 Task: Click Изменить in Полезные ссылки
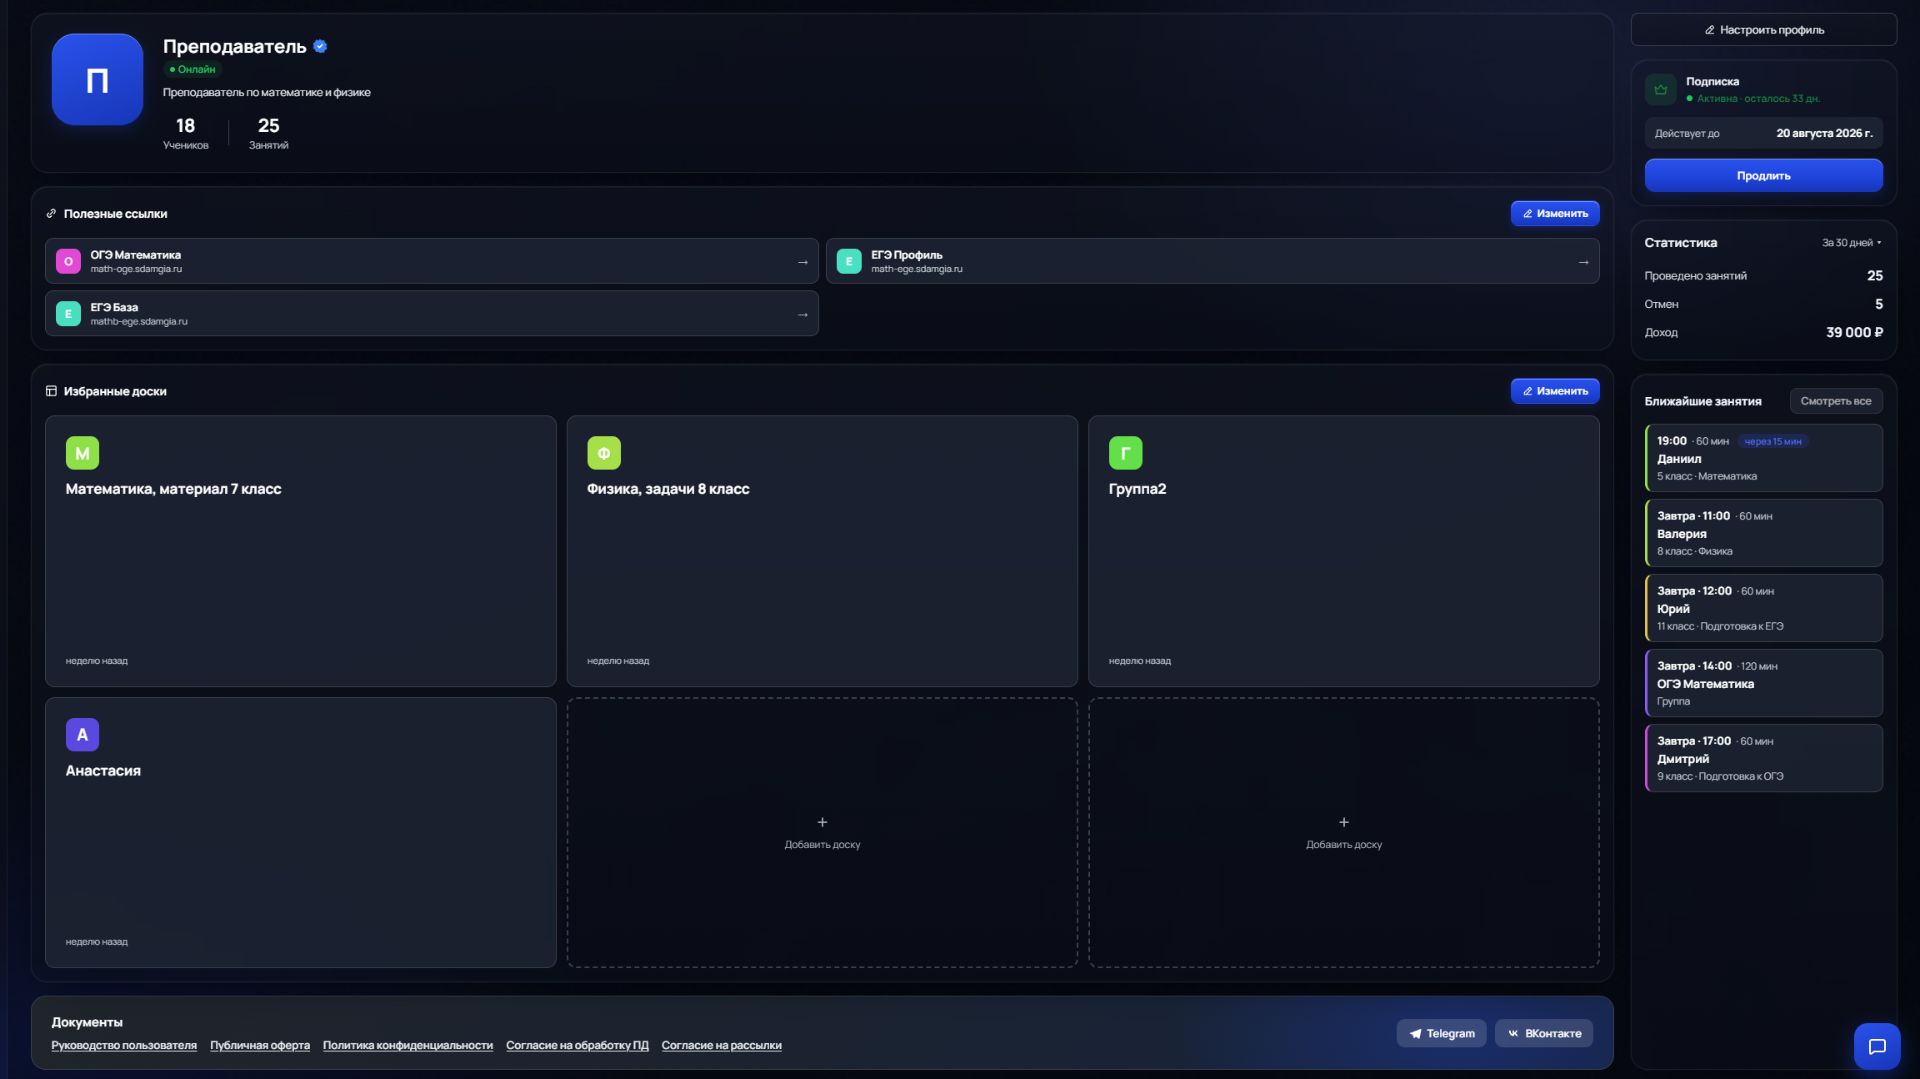point(1554,213)
